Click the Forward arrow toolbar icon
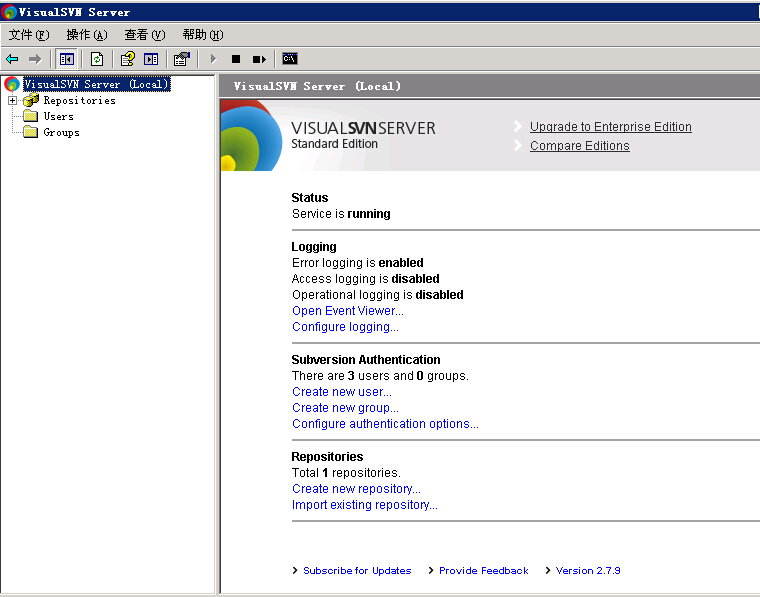The image size is (760, 597). [x=35, y=59]
